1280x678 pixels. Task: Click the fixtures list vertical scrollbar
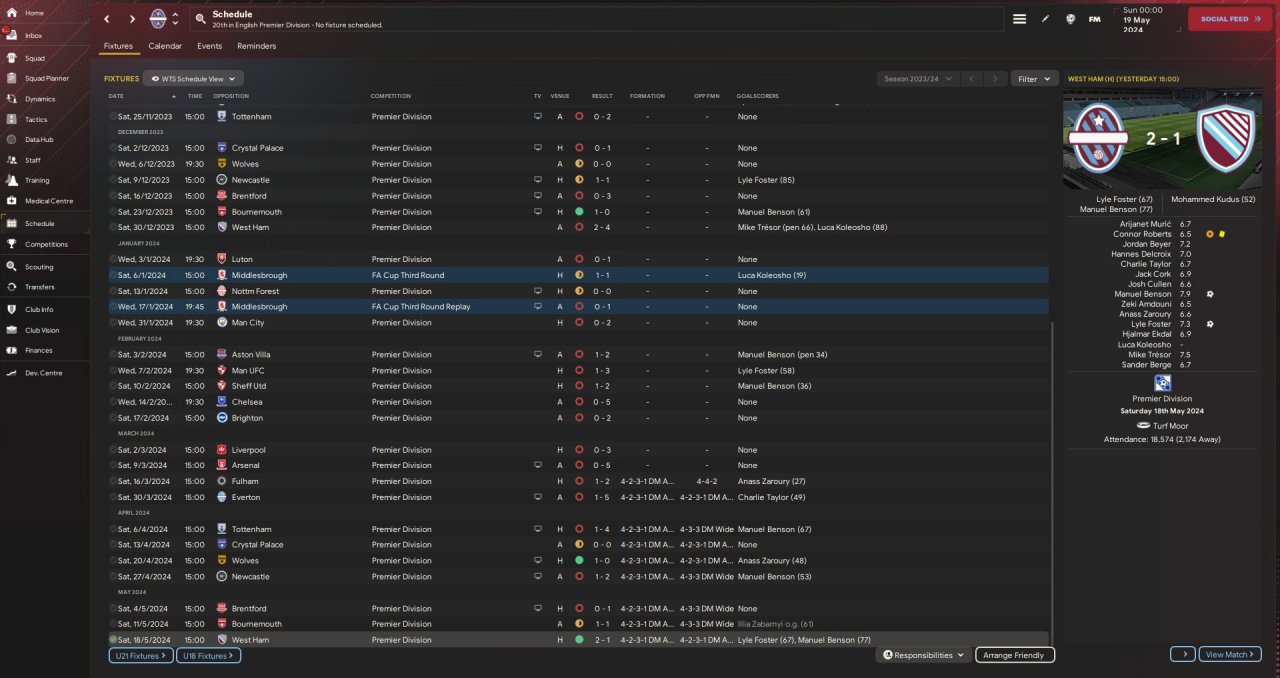(1051, 483)
